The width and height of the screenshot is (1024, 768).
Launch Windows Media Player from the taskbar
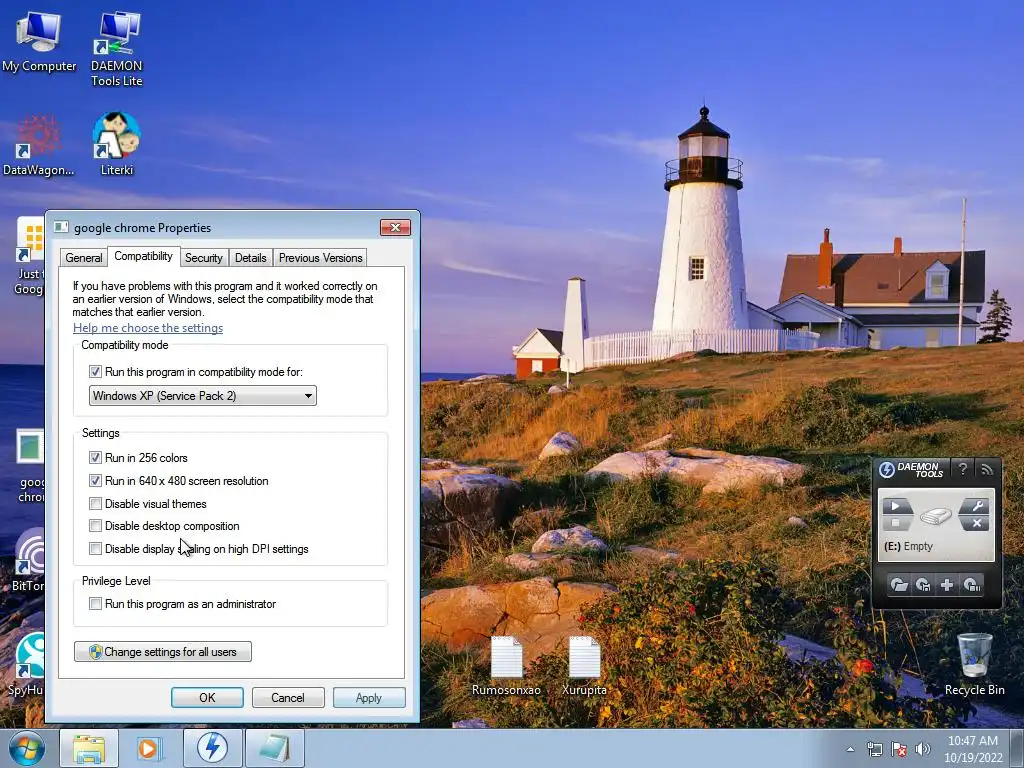[x=150, y=748]
